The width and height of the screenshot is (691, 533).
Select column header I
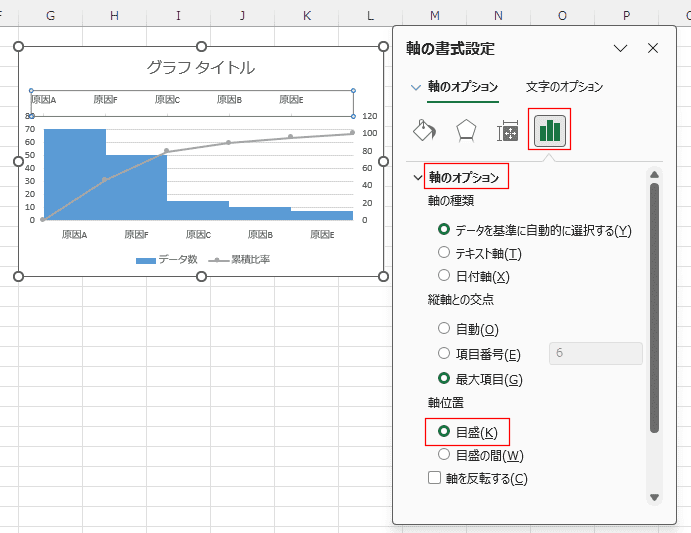(x=178, y=15)
